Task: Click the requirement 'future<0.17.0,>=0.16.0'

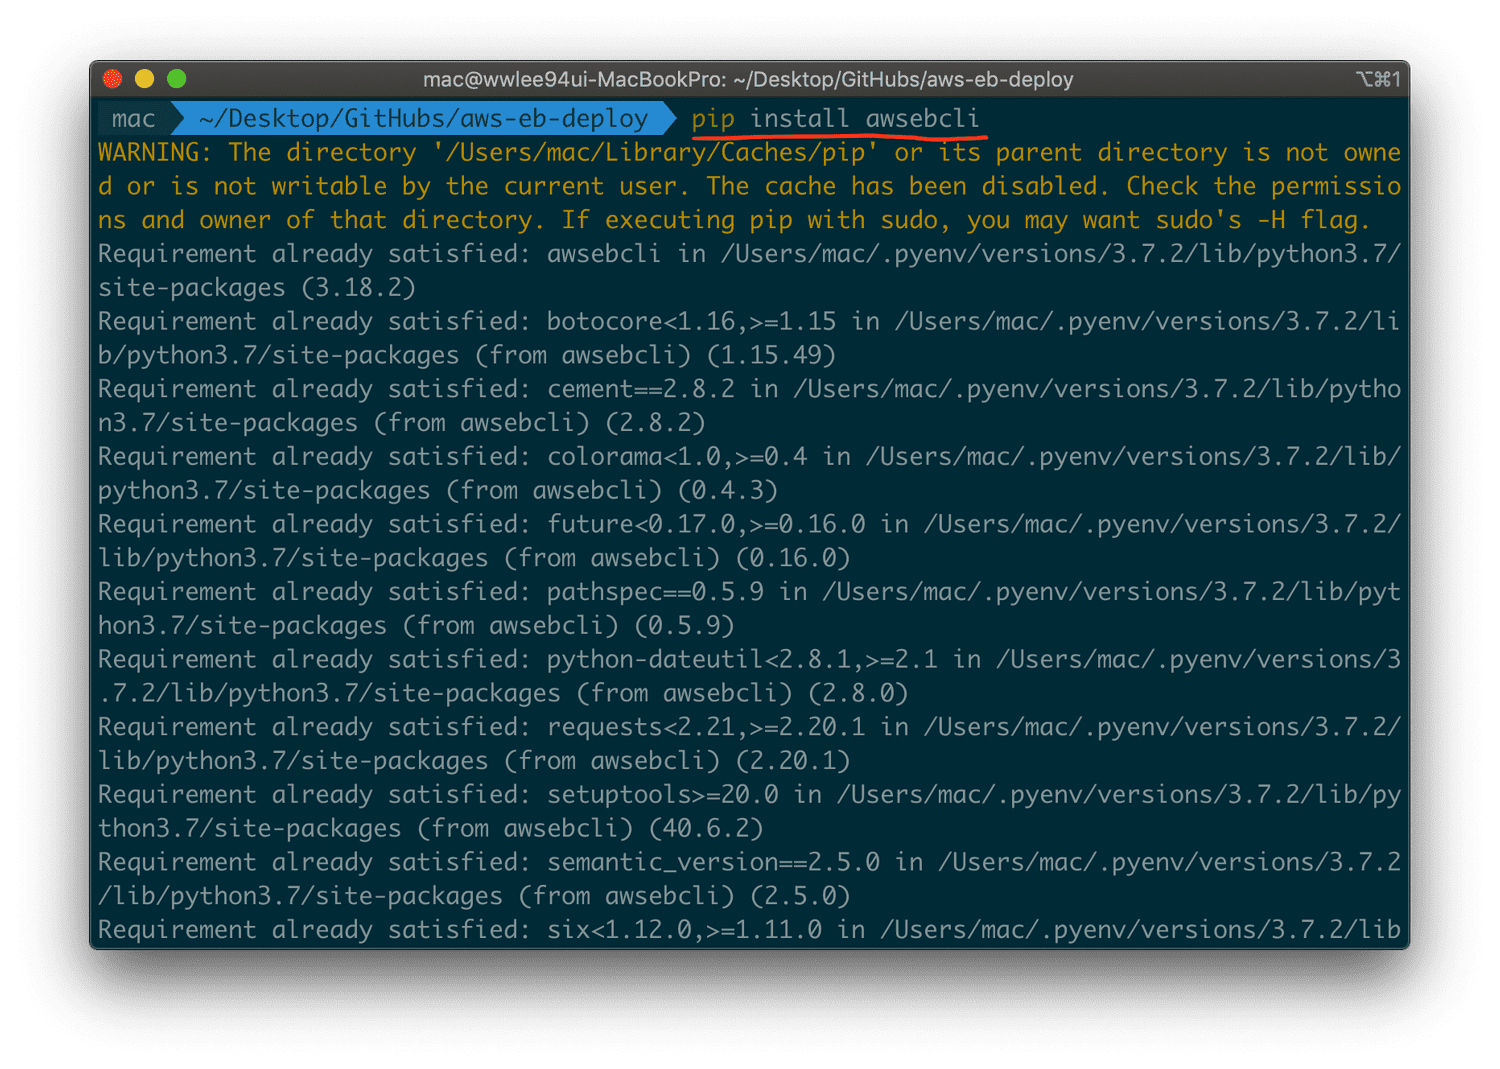Action: (706, 525)
